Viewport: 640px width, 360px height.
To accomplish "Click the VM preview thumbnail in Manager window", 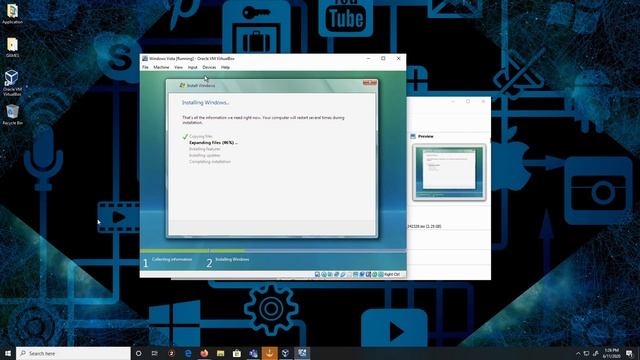I will pyautogui.click(x=449, y=172).
